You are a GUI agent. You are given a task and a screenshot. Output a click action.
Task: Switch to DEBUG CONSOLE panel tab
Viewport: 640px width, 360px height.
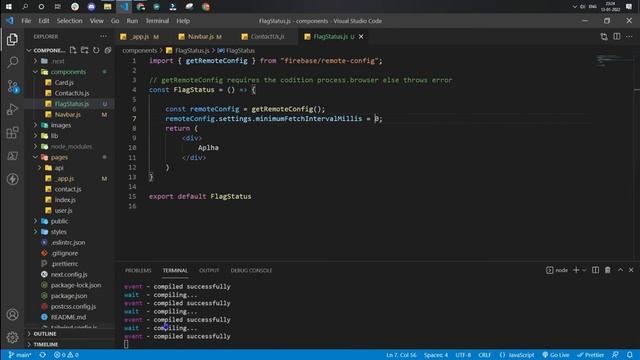coord(251,270)
